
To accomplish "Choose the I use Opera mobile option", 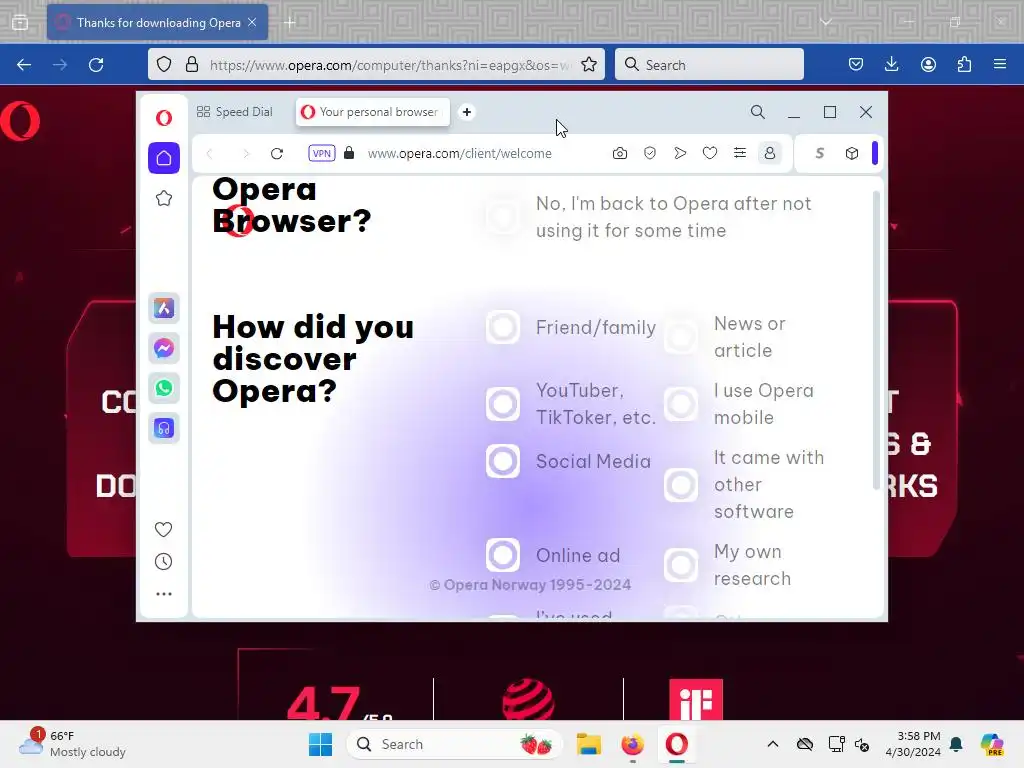I will (680, 404).
